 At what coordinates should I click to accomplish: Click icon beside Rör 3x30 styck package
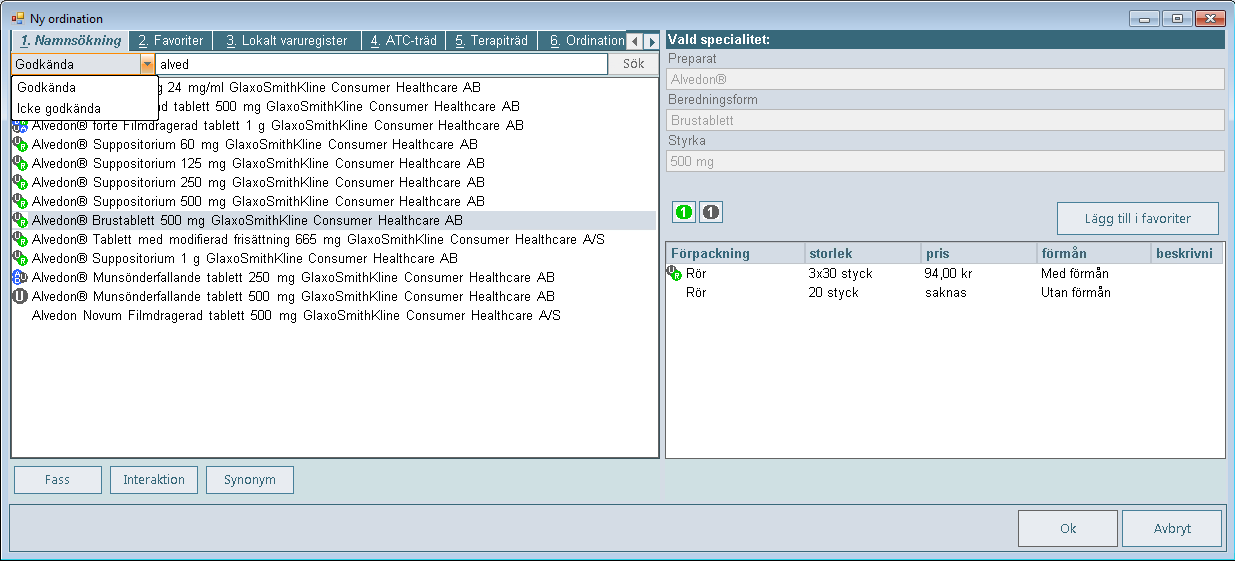(674, 274)
